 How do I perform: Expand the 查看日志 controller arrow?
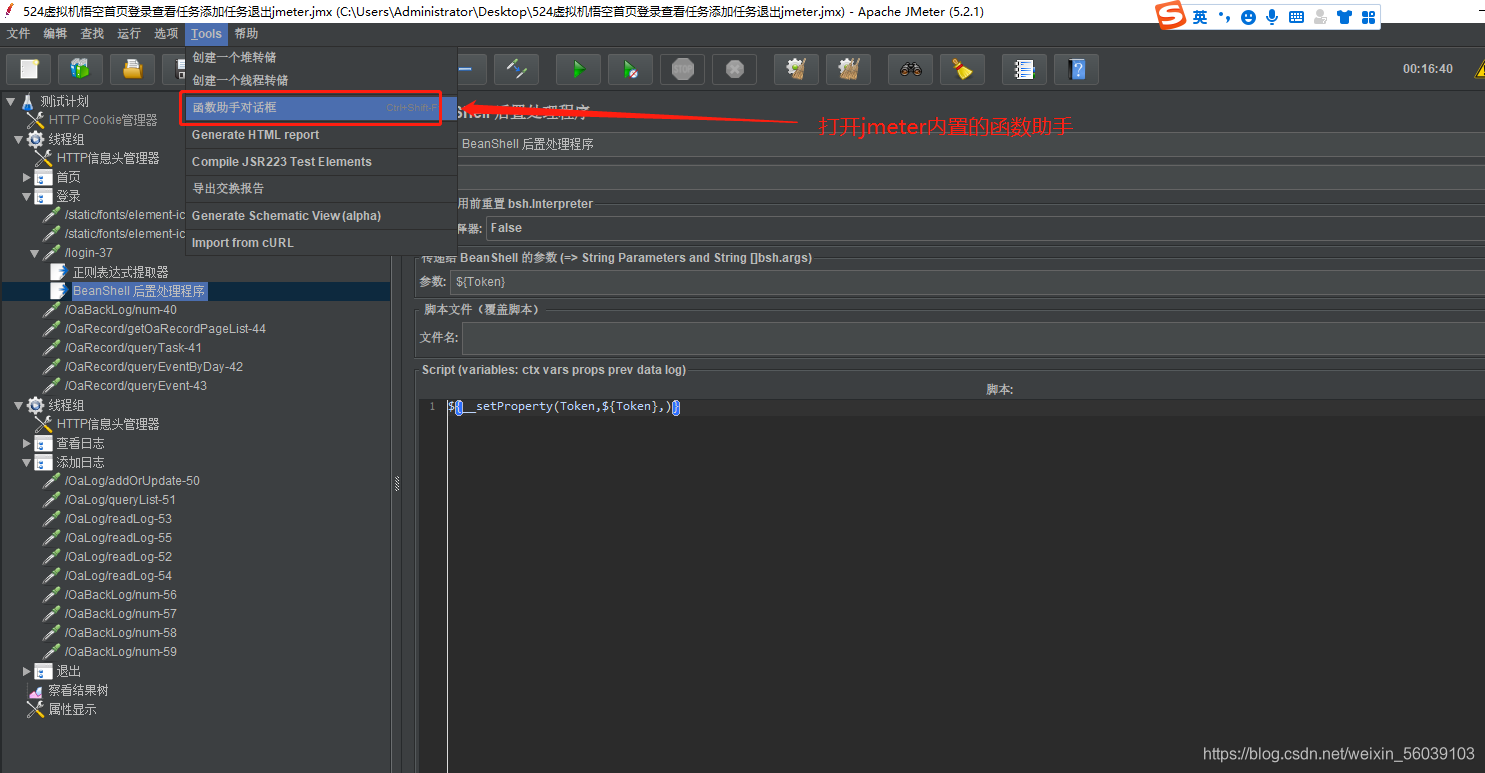tap(27, 443)
